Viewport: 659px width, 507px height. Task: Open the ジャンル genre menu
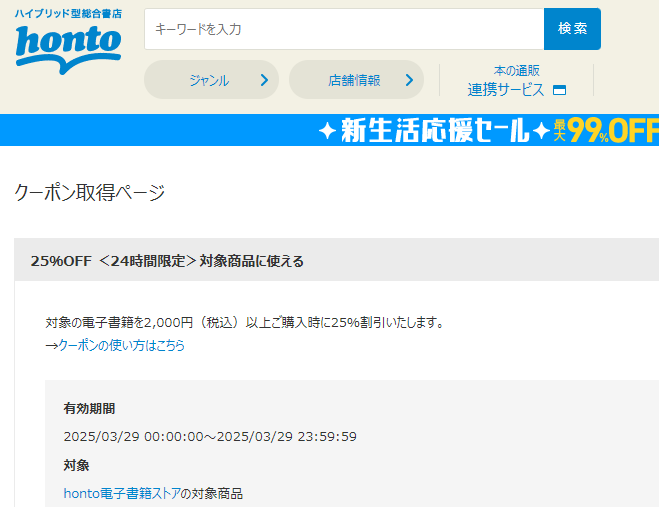click(x=211, y=80)
